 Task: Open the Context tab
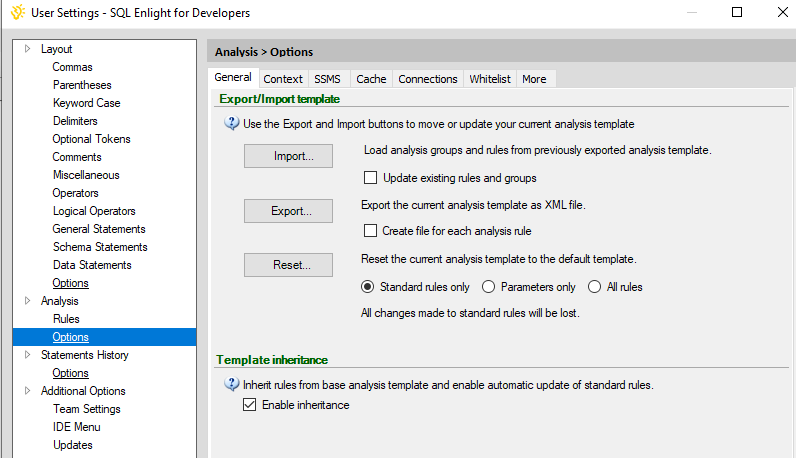click(283, 79)
